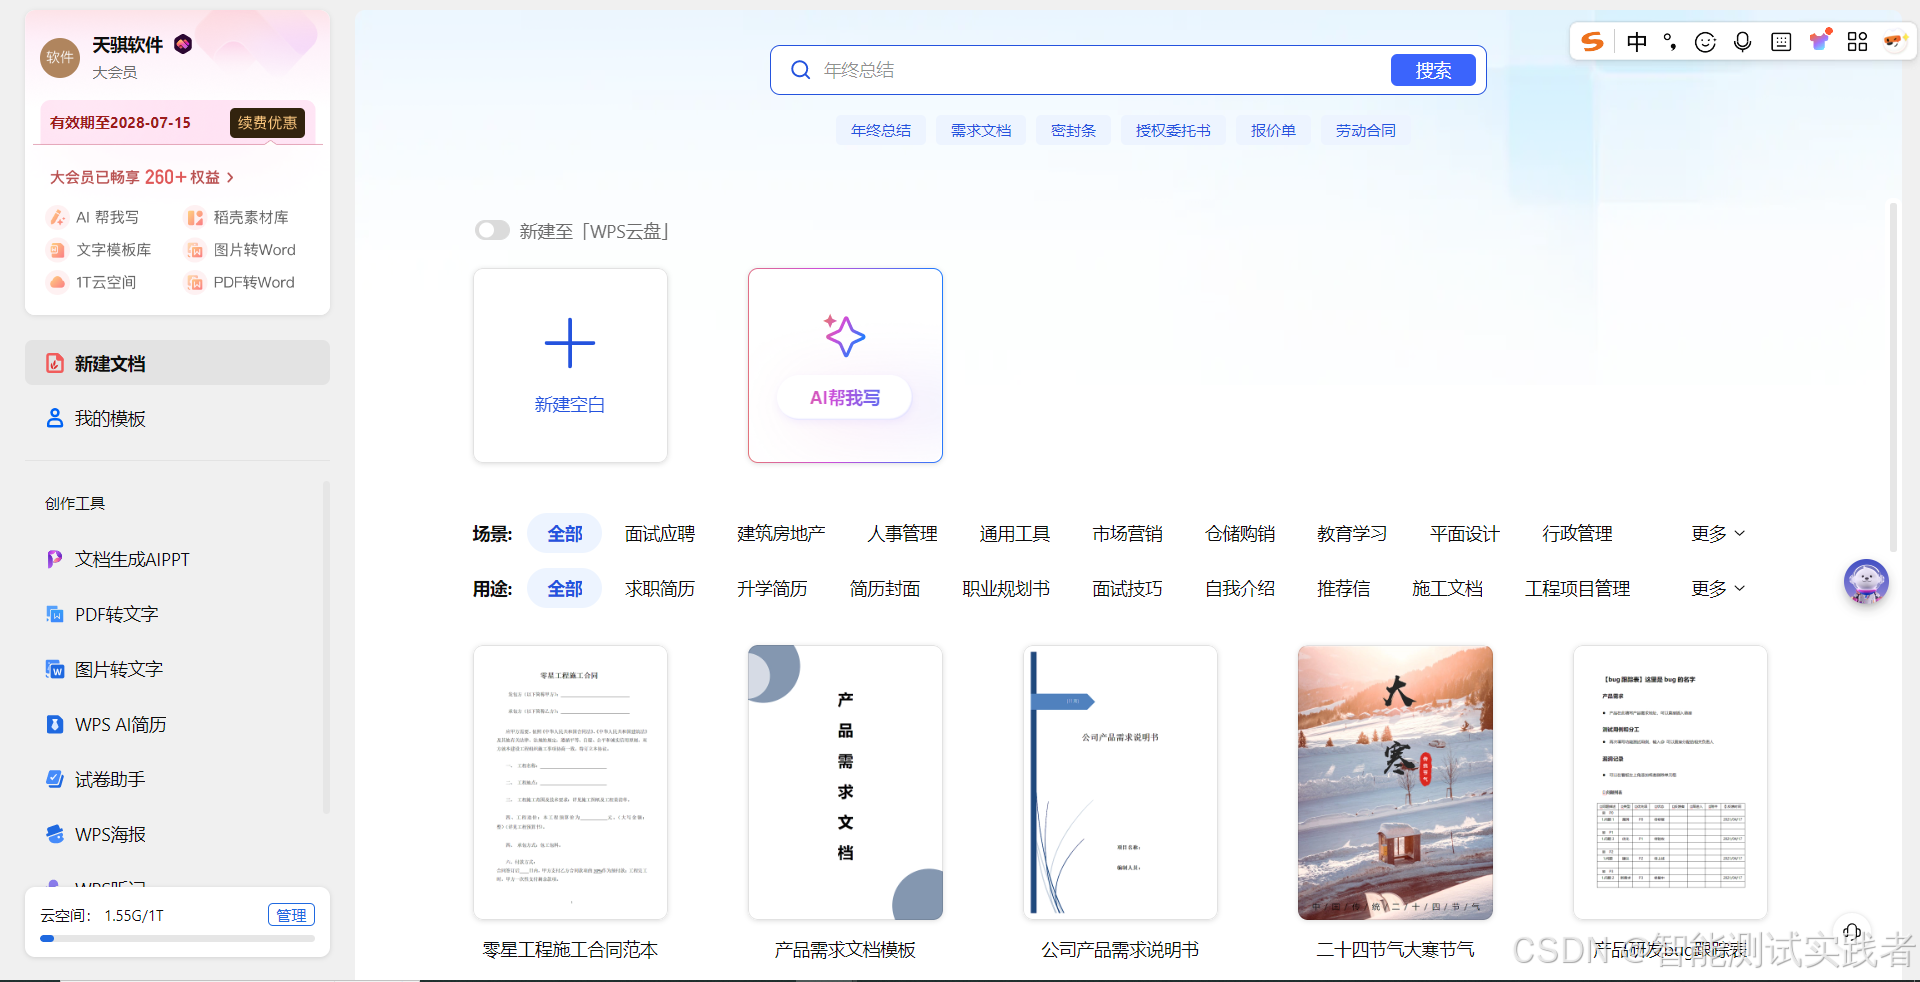
Task: Open the 文档生成AIPPT tool in sidebar
Action: pos(131,559)
